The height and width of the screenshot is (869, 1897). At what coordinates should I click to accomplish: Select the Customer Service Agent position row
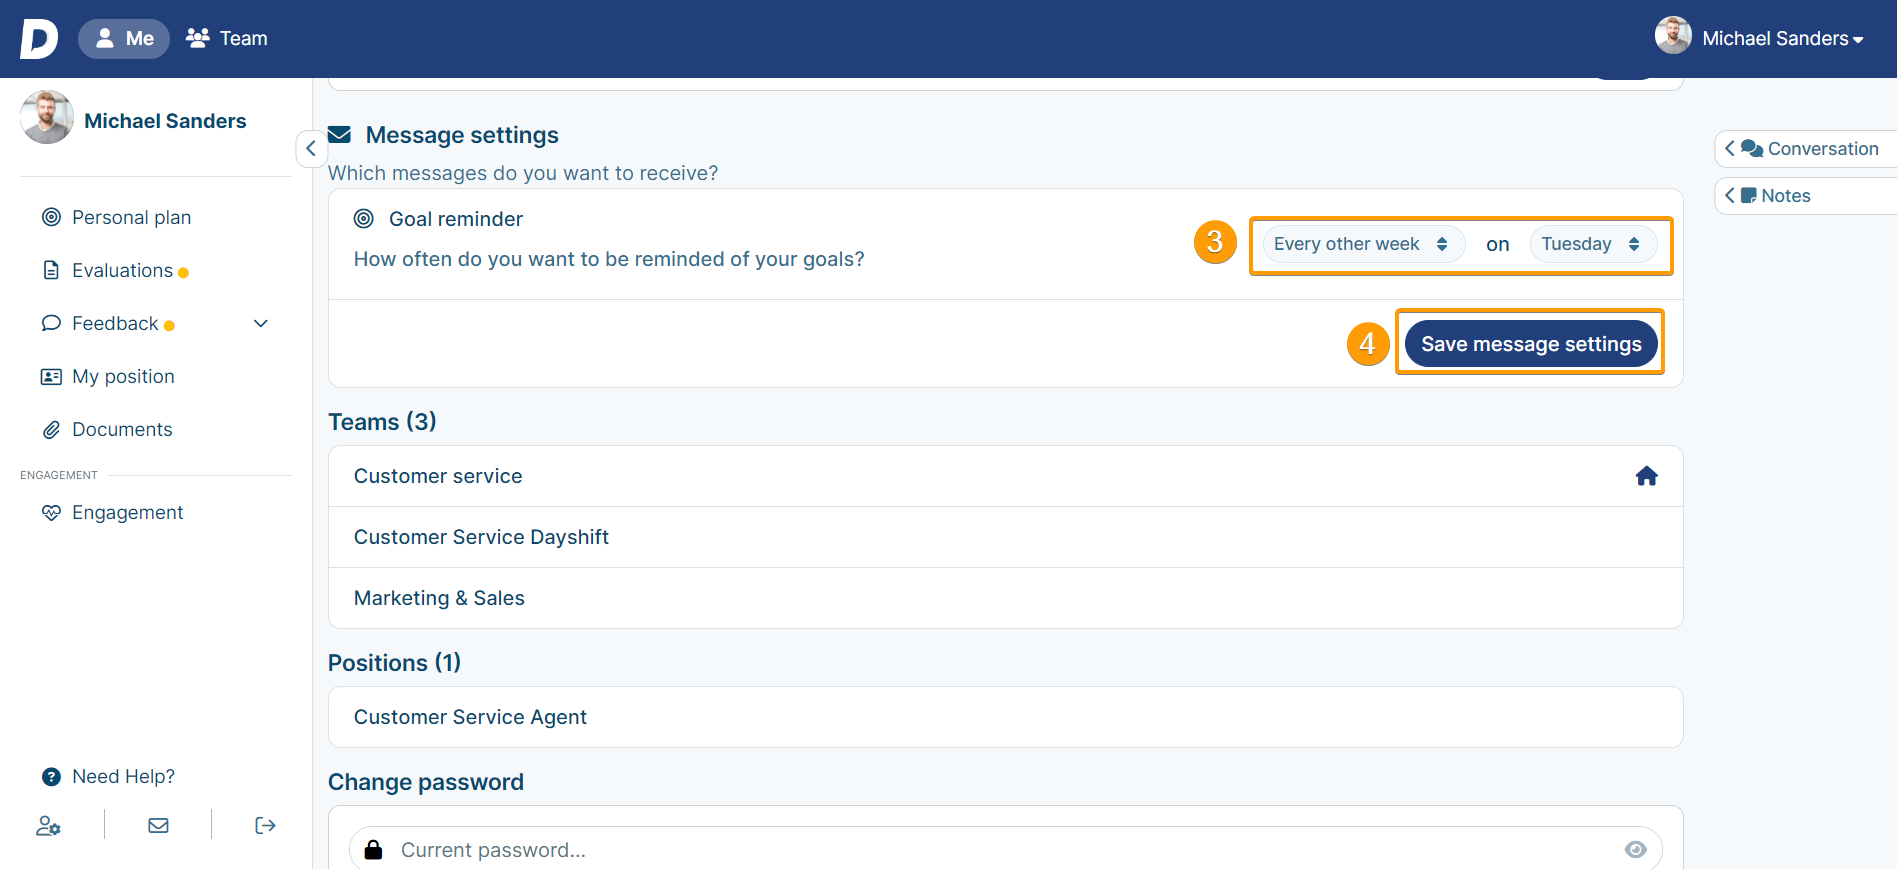pyautogui.click(x=1005, y=717)
